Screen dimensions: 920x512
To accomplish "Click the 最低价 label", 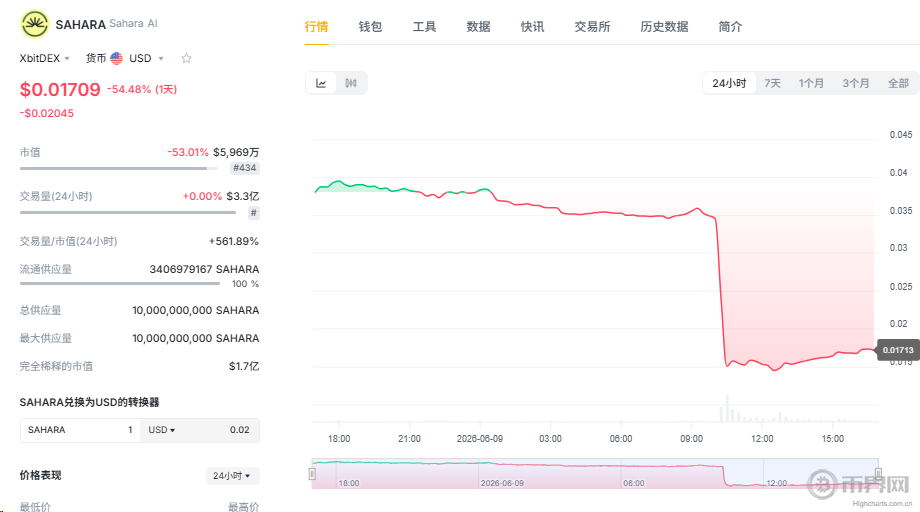I will [35, 507].
